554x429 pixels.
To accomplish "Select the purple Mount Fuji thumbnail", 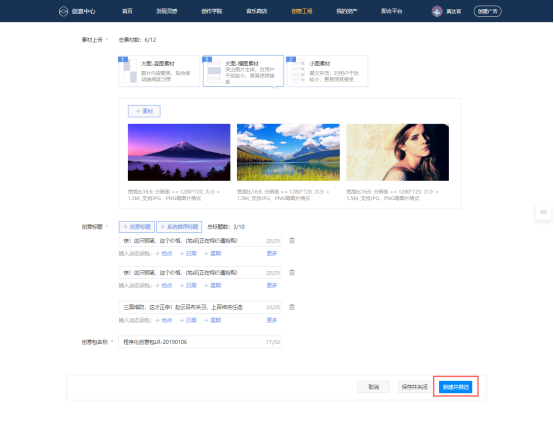I will tap(179, 152).
